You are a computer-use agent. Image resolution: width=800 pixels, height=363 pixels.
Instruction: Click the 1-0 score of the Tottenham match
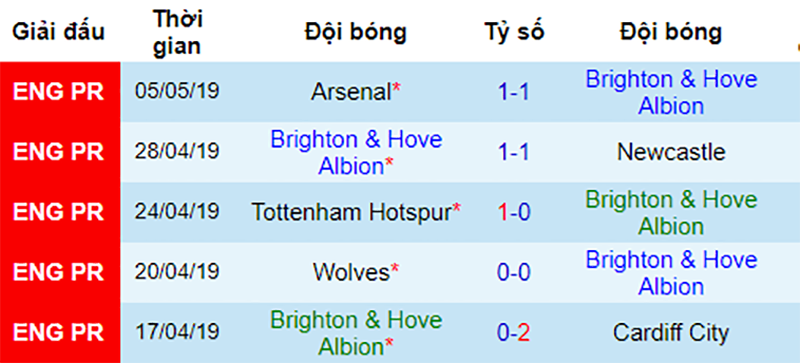(514, 212)
